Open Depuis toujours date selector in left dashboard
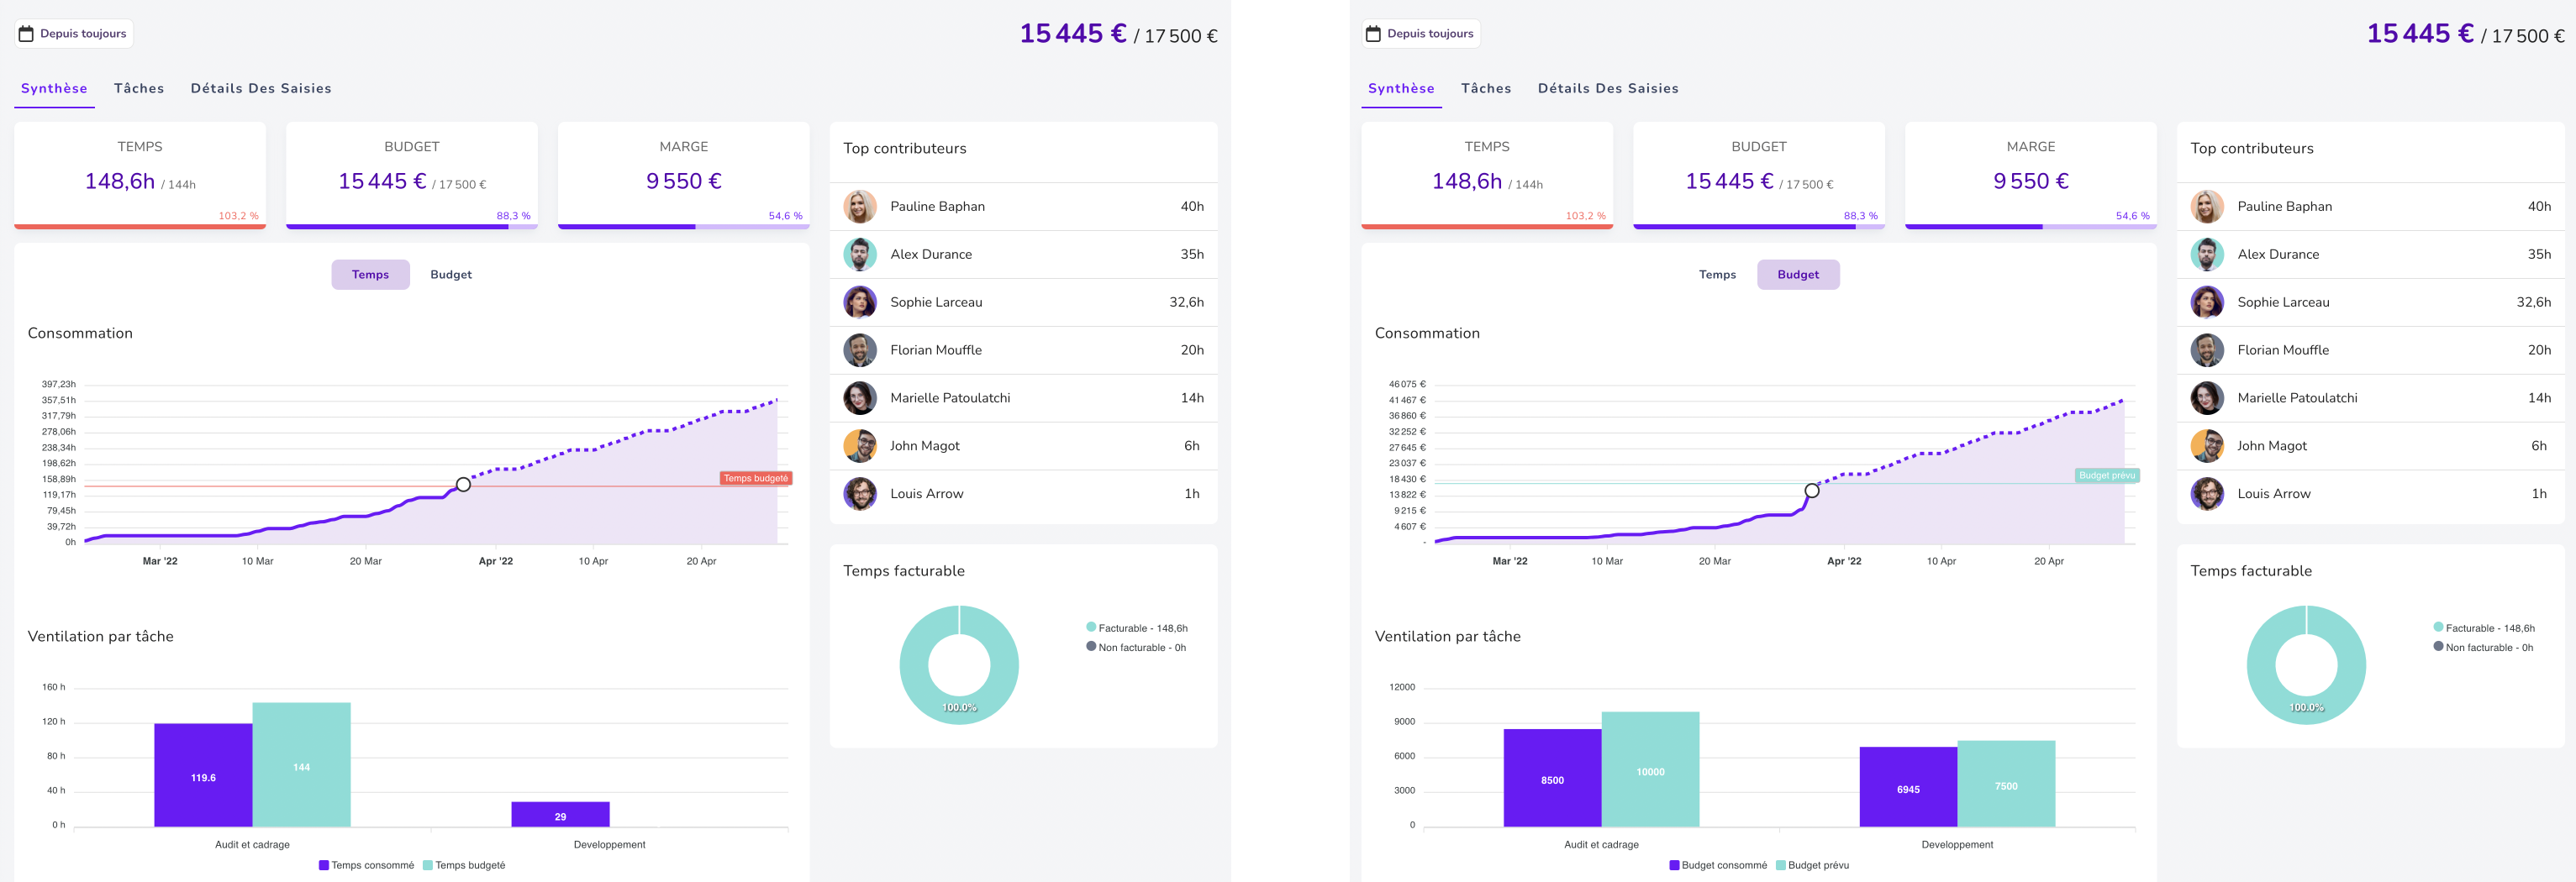2576x882 pixels. (x=74, y=34)
